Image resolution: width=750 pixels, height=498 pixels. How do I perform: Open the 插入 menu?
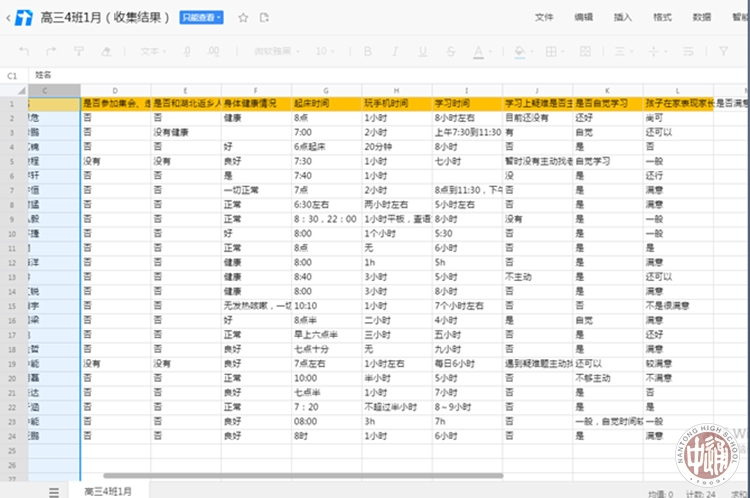(x=622, y=17)
